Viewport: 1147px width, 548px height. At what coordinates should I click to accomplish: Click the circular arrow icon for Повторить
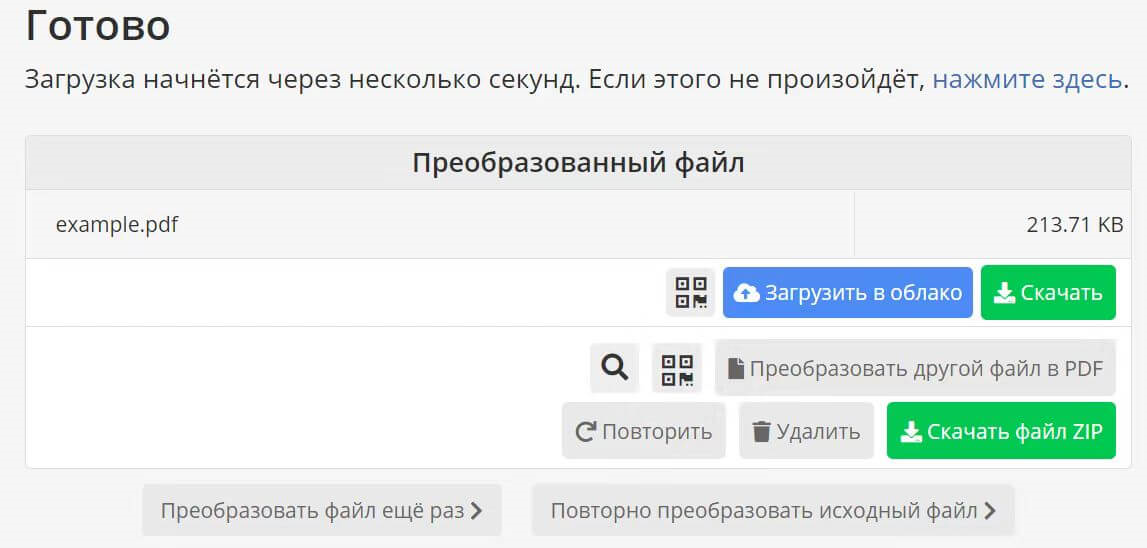pyautogui.click(x=585, y=431)
